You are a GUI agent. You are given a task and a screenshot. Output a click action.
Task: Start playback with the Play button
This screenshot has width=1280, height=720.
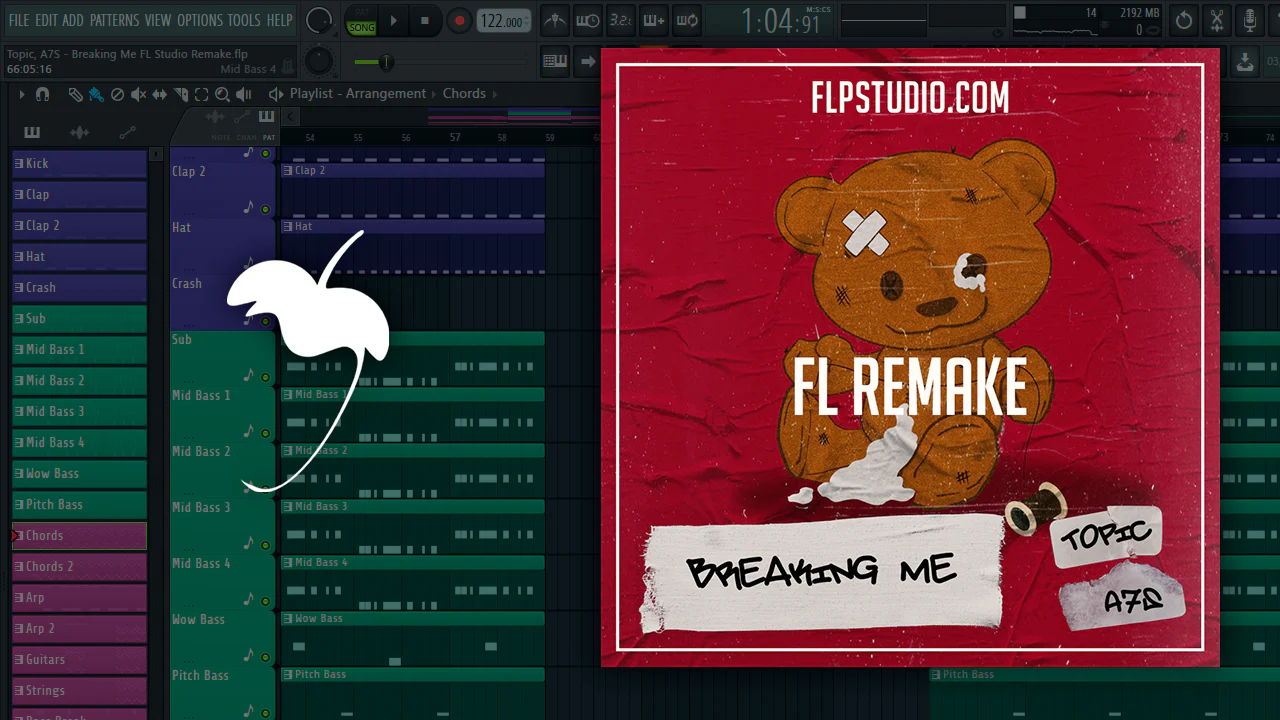pyautogui.click(x=393, y=21)
